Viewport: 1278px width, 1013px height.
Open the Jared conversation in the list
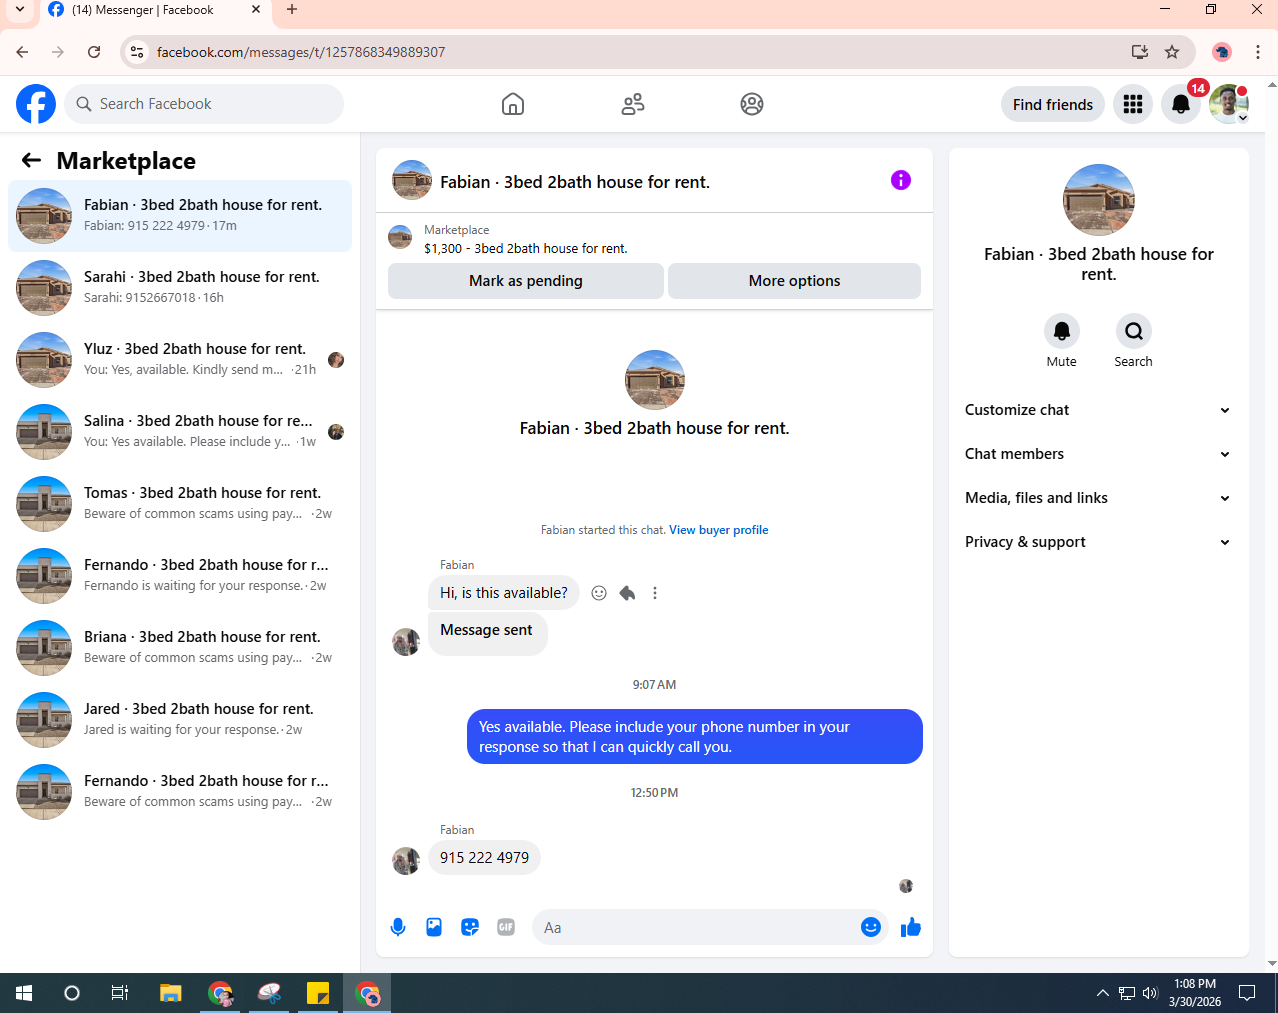tap(180, 720)
